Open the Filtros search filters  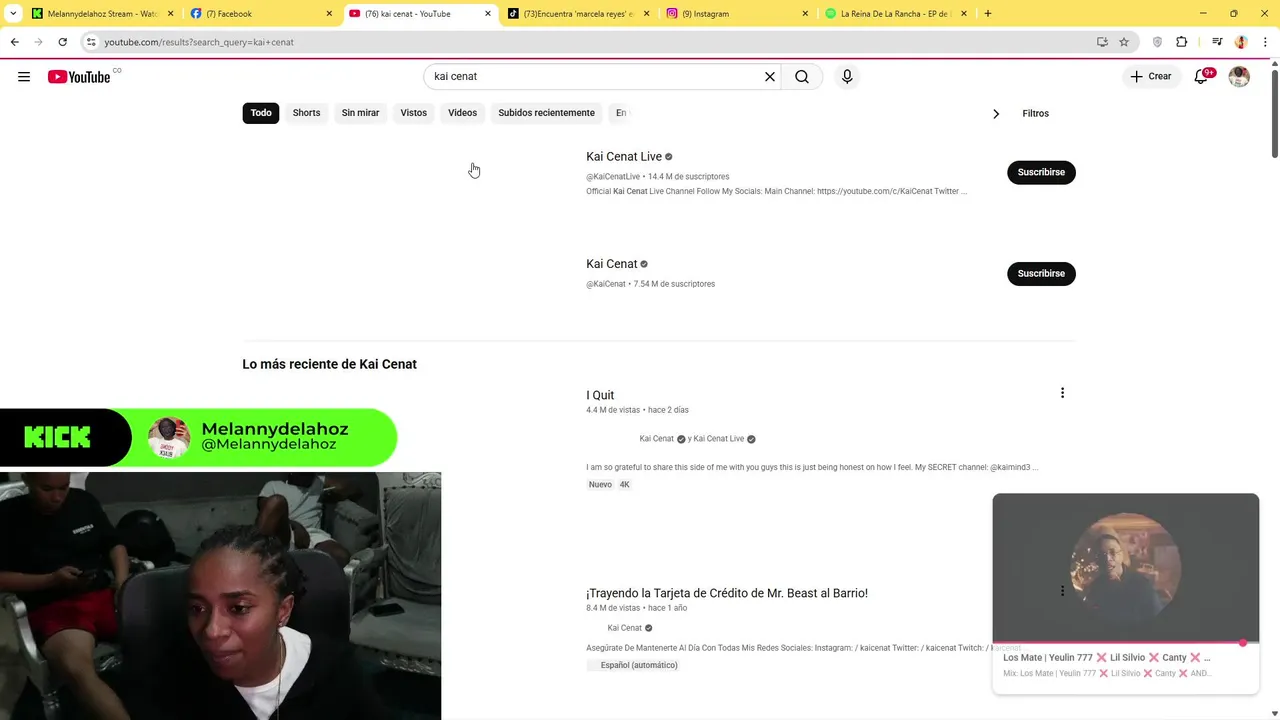tap(1035, 113)
